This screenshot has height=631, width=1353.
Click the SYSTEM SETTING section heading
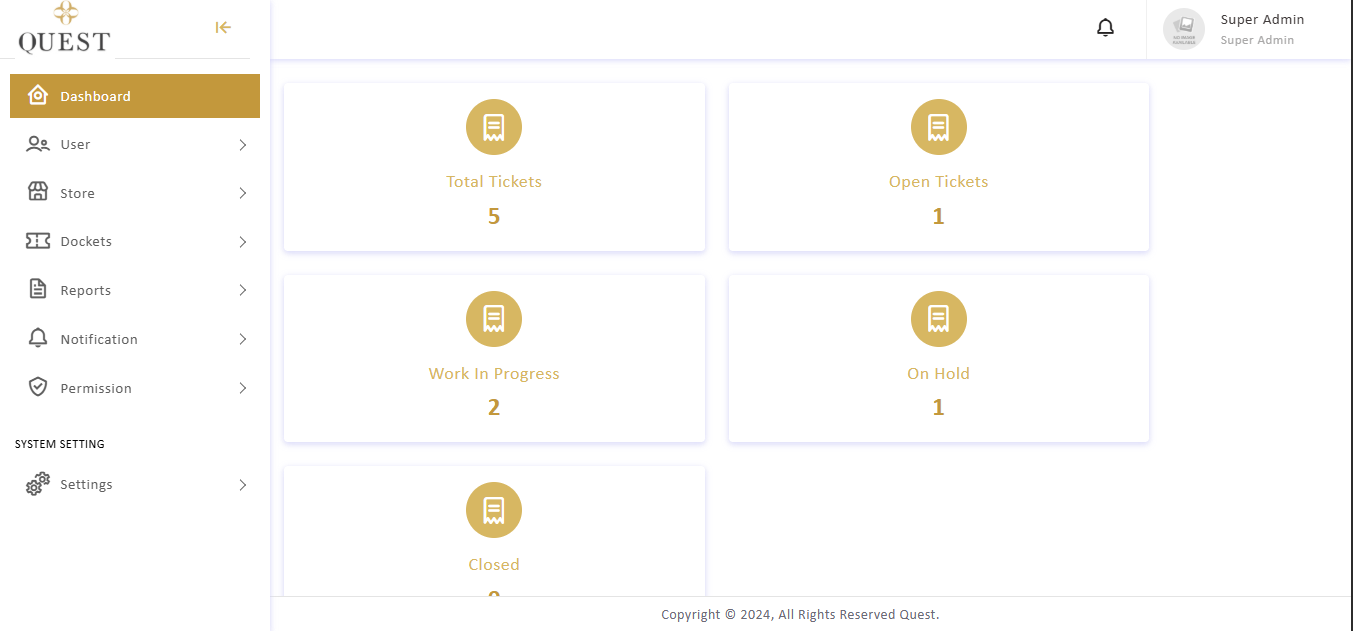[60, 444]
